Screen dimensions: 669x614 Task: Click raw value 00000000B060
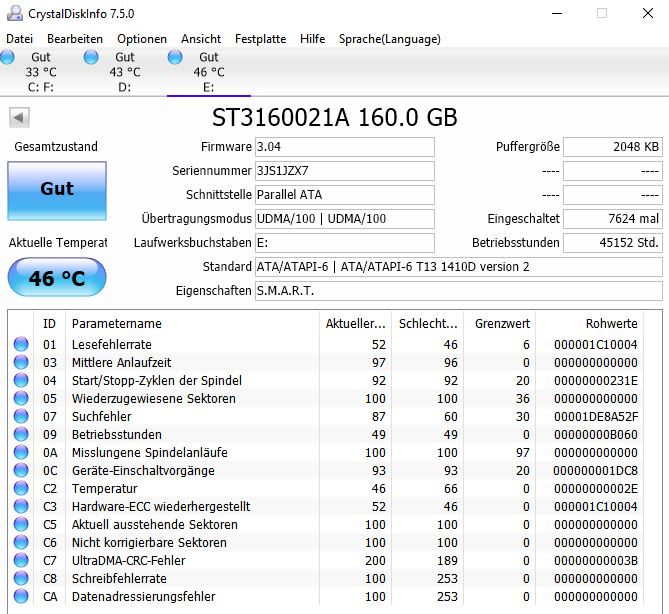point(596,434)
